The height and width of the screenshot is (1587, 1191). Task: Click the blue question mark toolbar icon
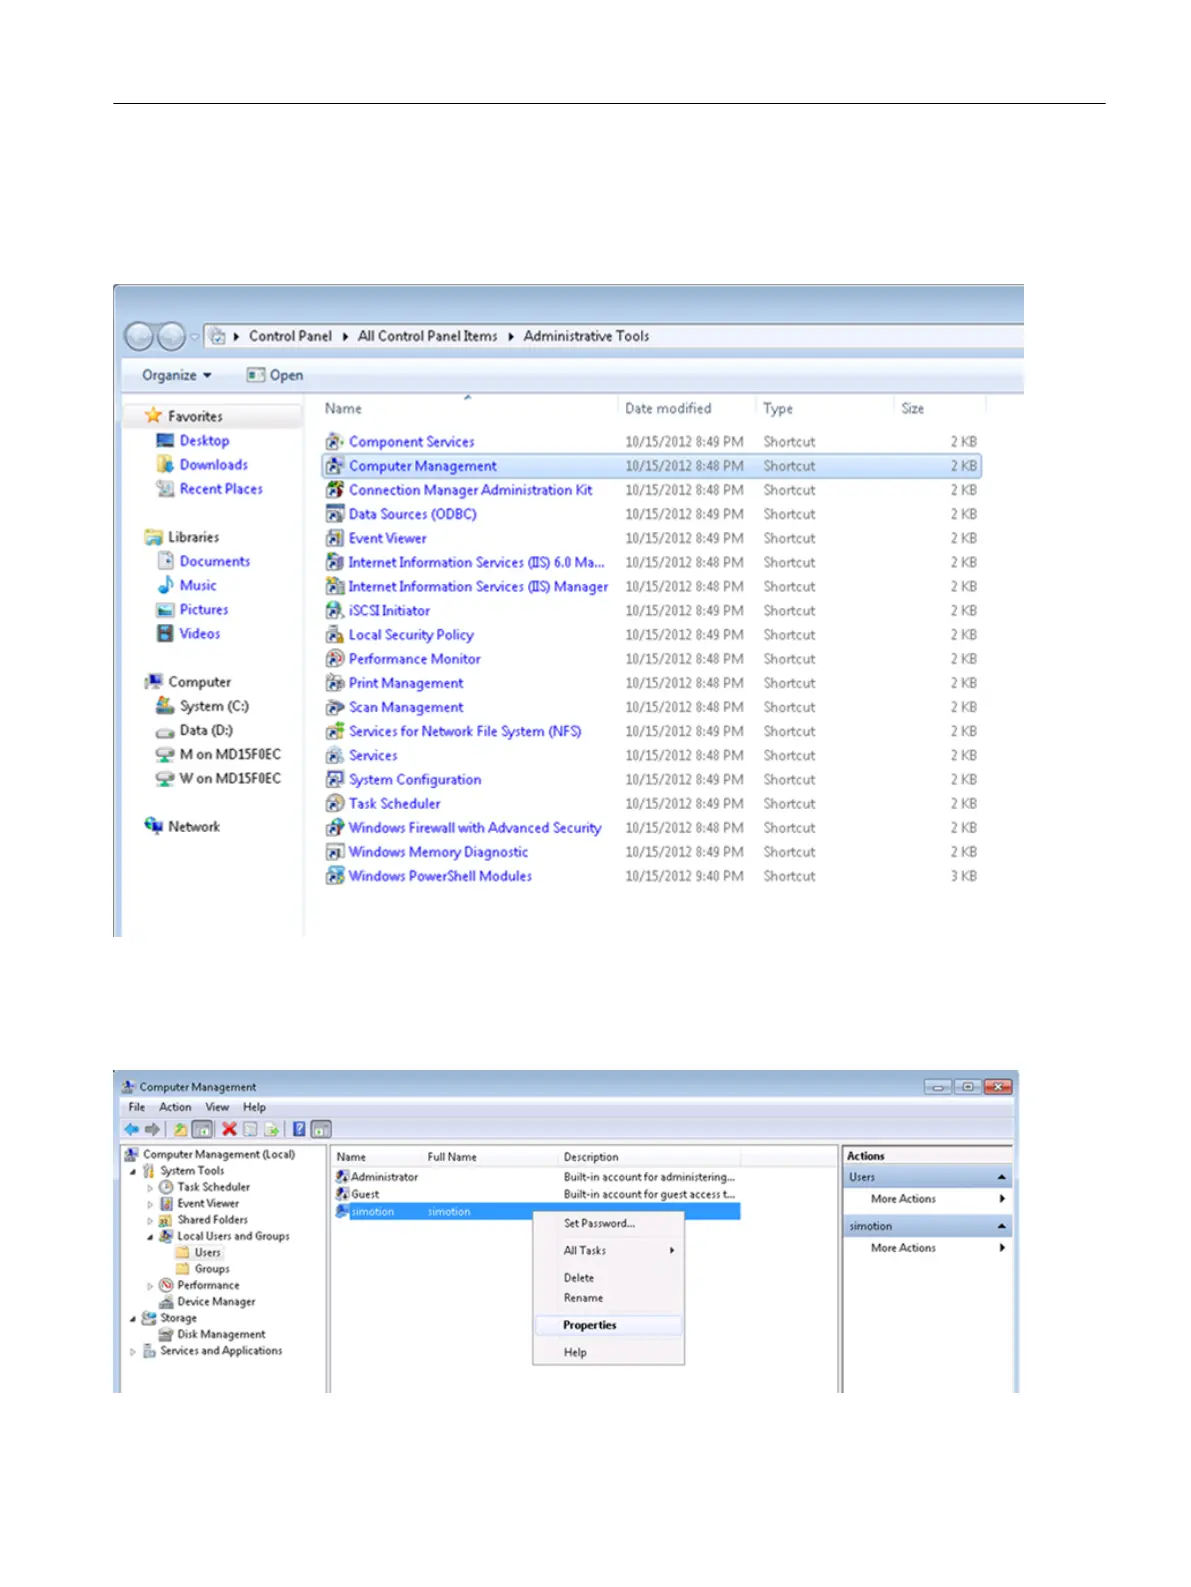pos(299,1129)
